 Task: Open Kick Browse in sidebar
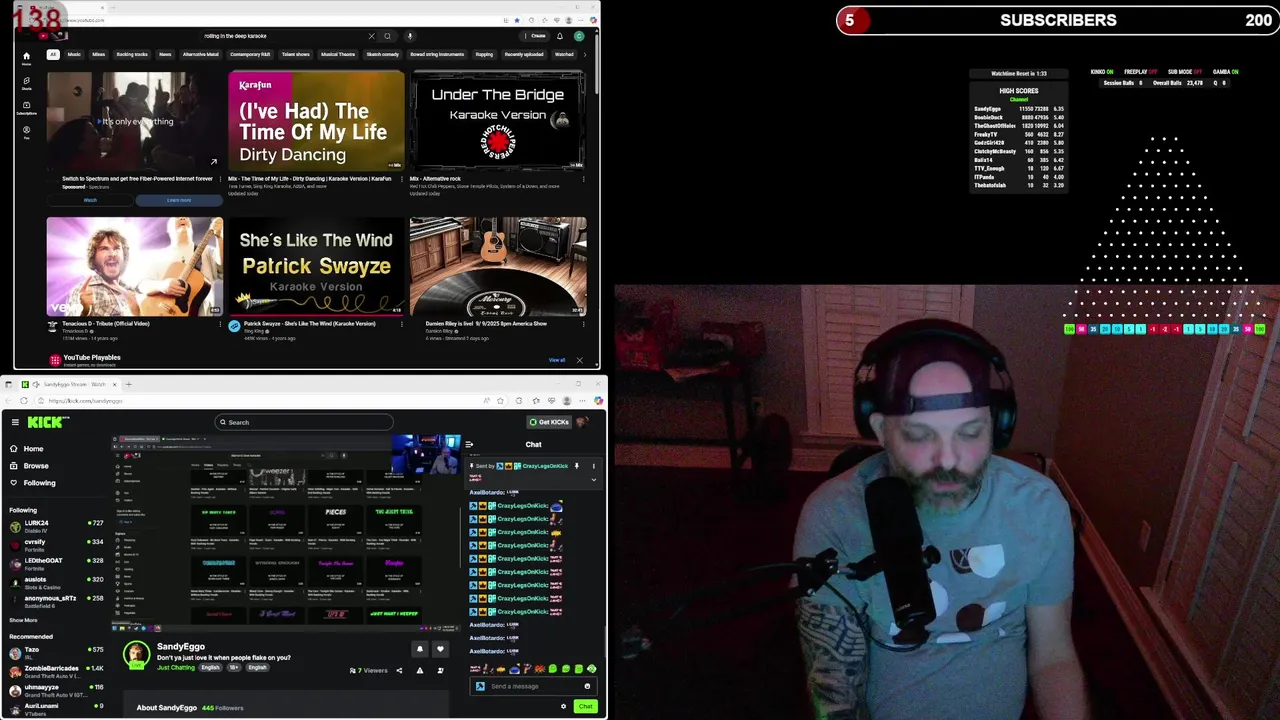coord(35,466)
